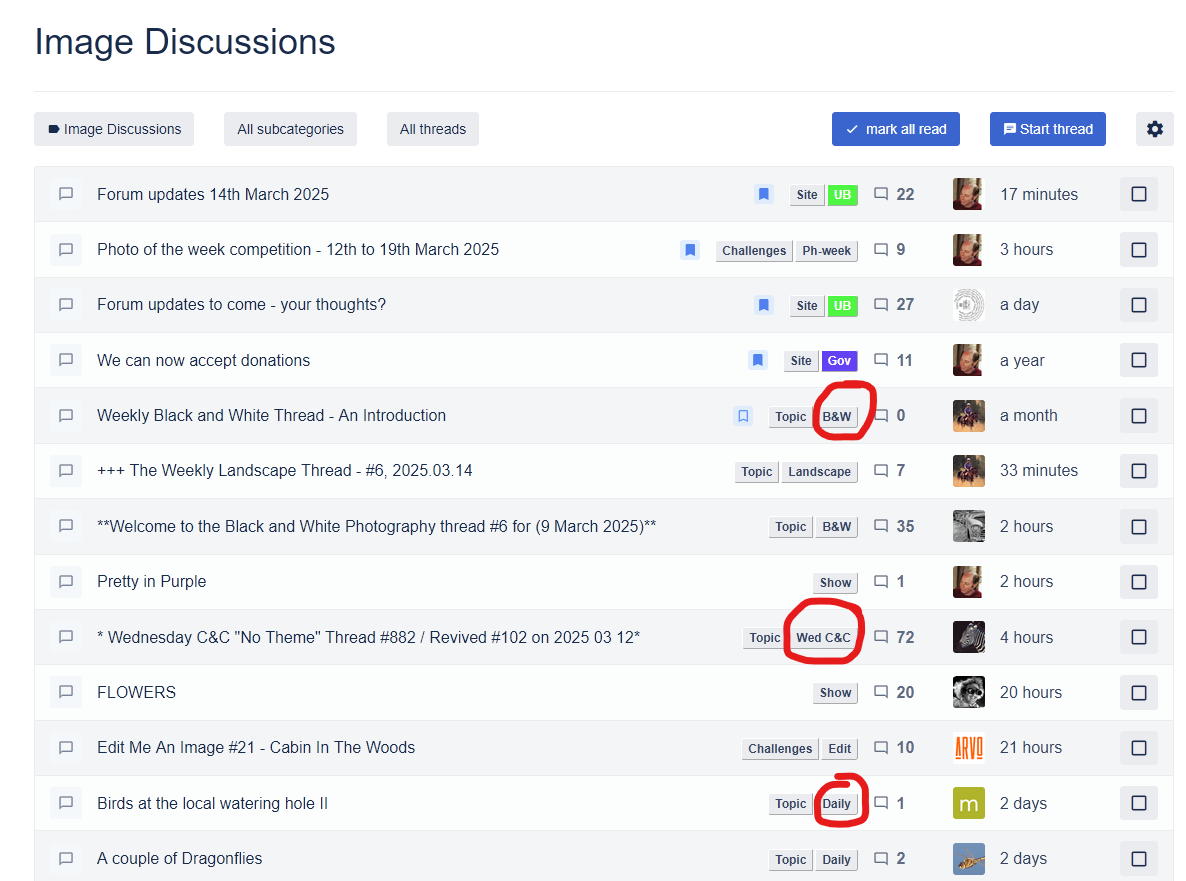Image resolution: width=1186 pixels, height=881 pixels.
Task: Open the Image Discussions category selector
Action: tap(114, 129)
